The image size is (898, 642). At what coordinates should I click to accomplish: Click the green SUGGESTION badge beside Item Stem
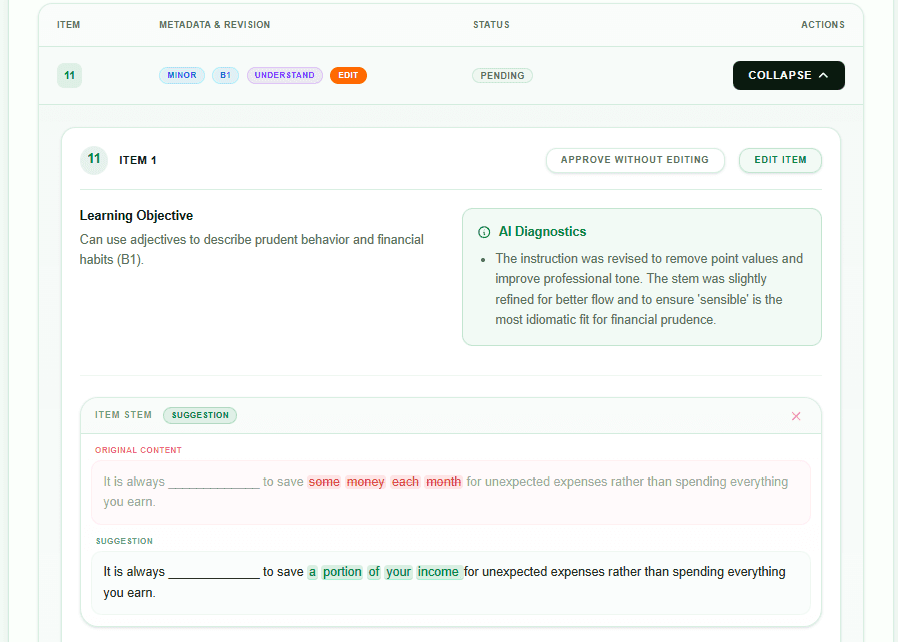tap(200, 415)
